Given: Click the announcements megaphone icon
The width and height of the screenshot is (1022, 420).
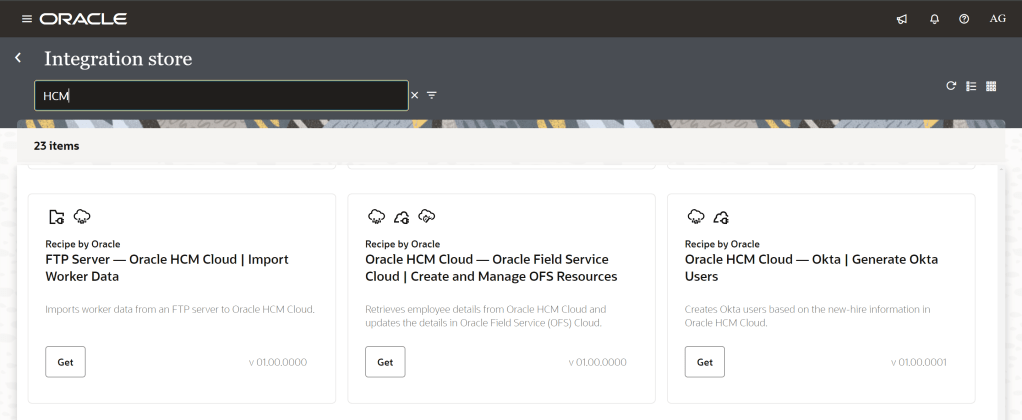Looking at the screenshot, I should 902,19.
